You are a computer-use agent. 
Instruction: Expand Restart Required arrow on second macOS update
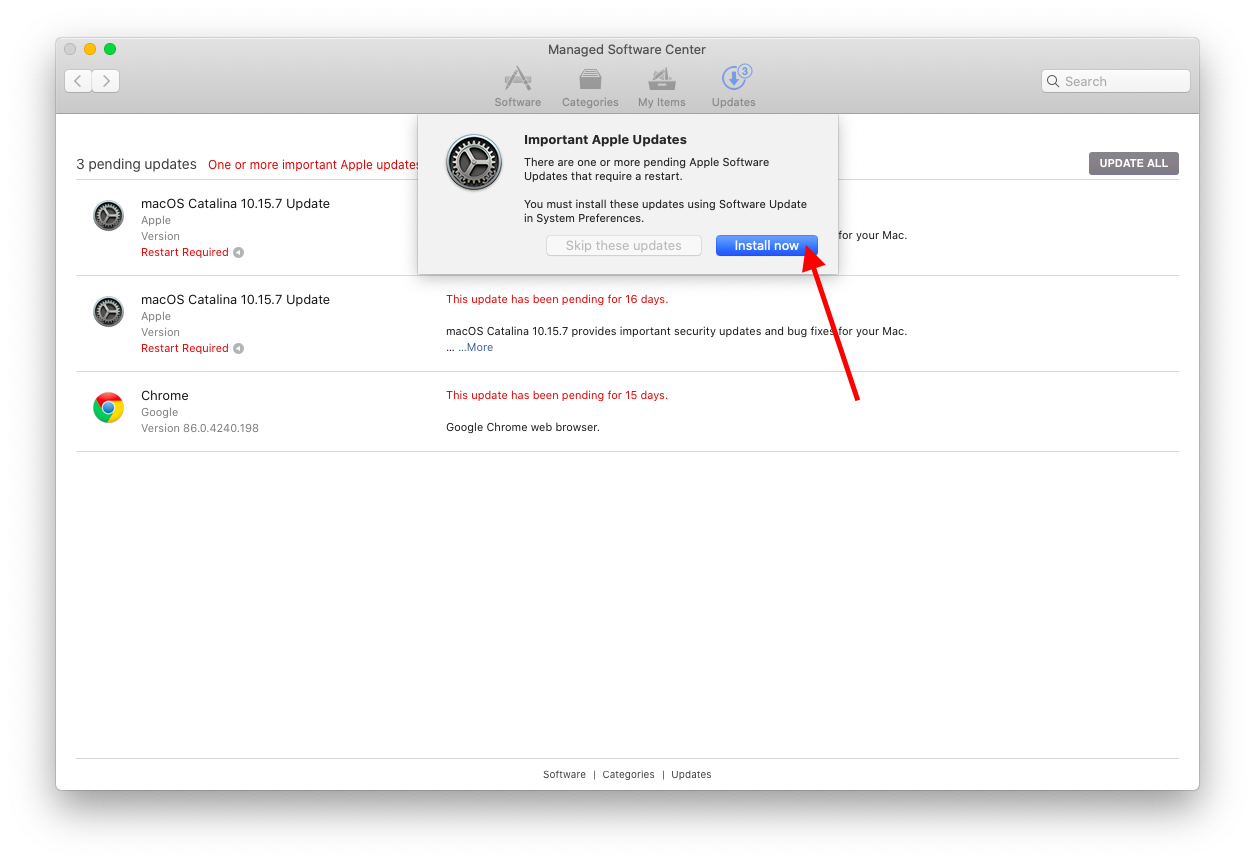tap(239, 349)
